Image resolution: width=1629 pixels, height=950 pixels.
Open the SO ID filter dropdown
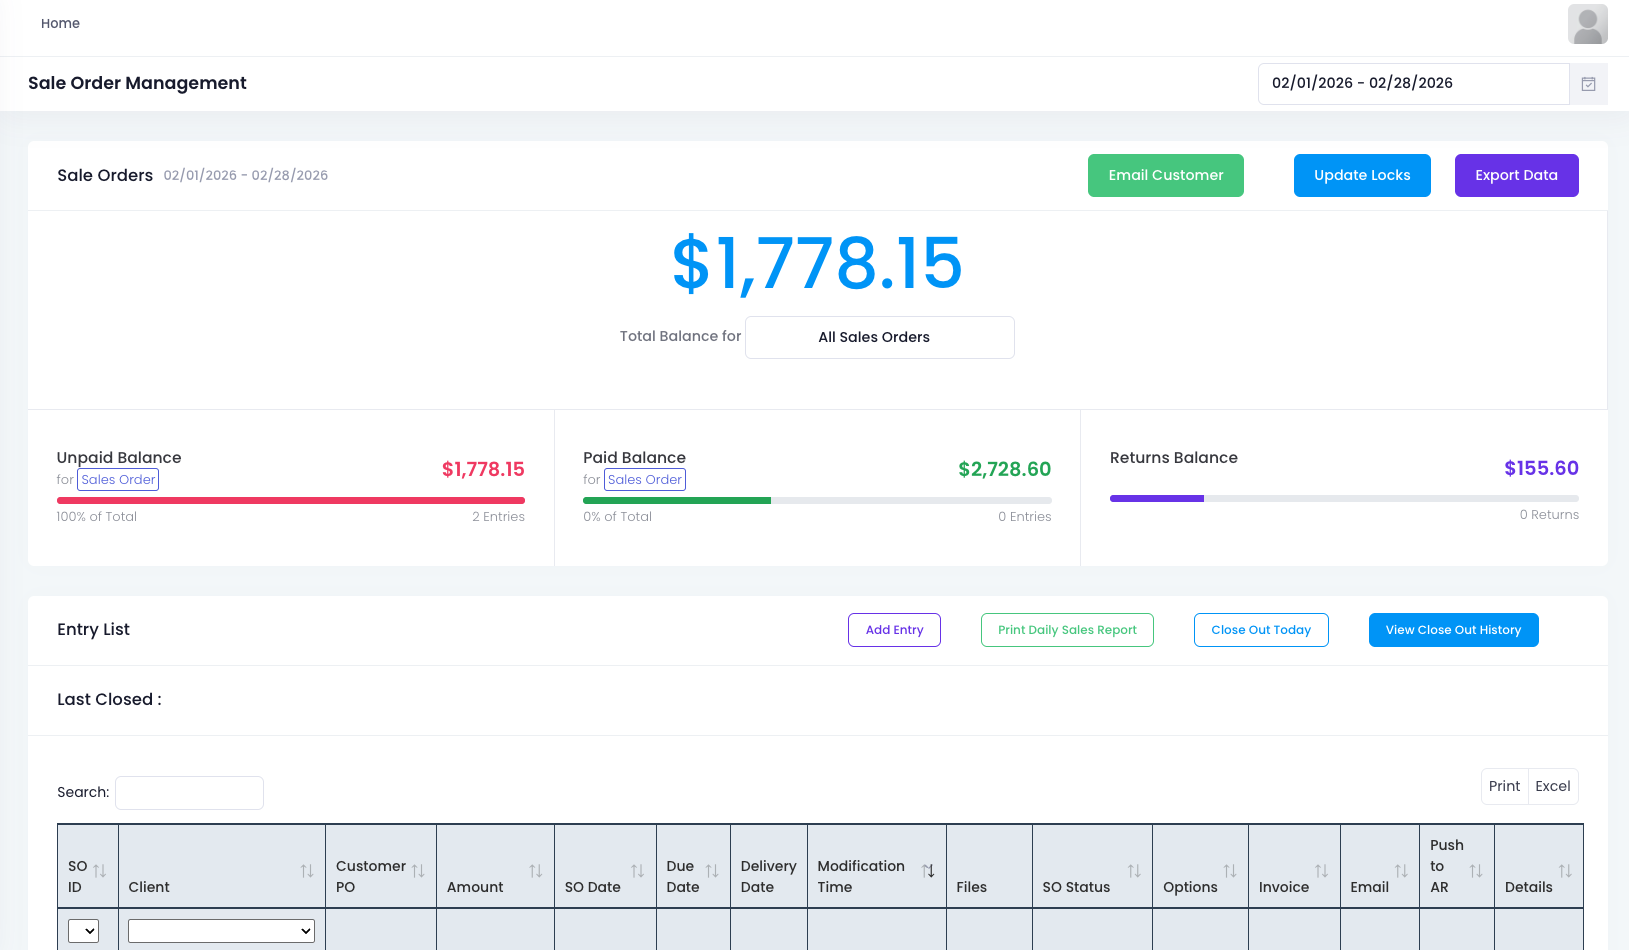[x=84, y=930]
